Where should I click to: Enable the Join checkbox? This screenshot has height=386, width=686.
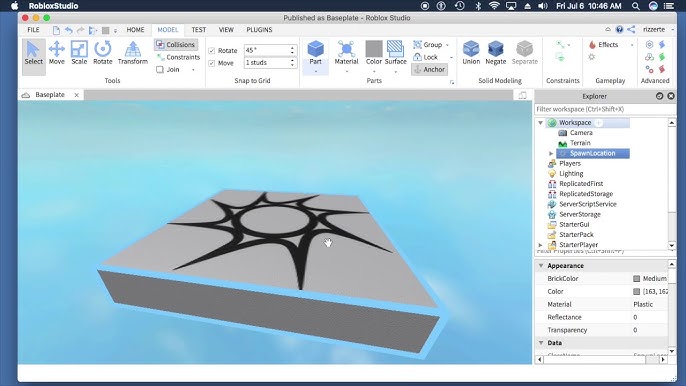tap(160, 70)
